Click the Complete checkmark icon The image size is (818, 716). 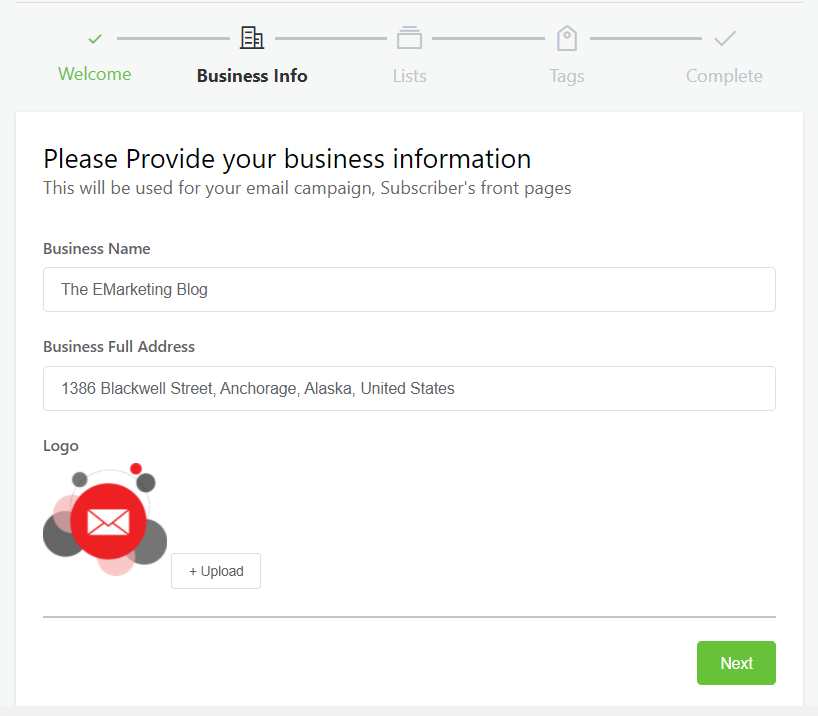pyautogui.click(x=725, y=38)
